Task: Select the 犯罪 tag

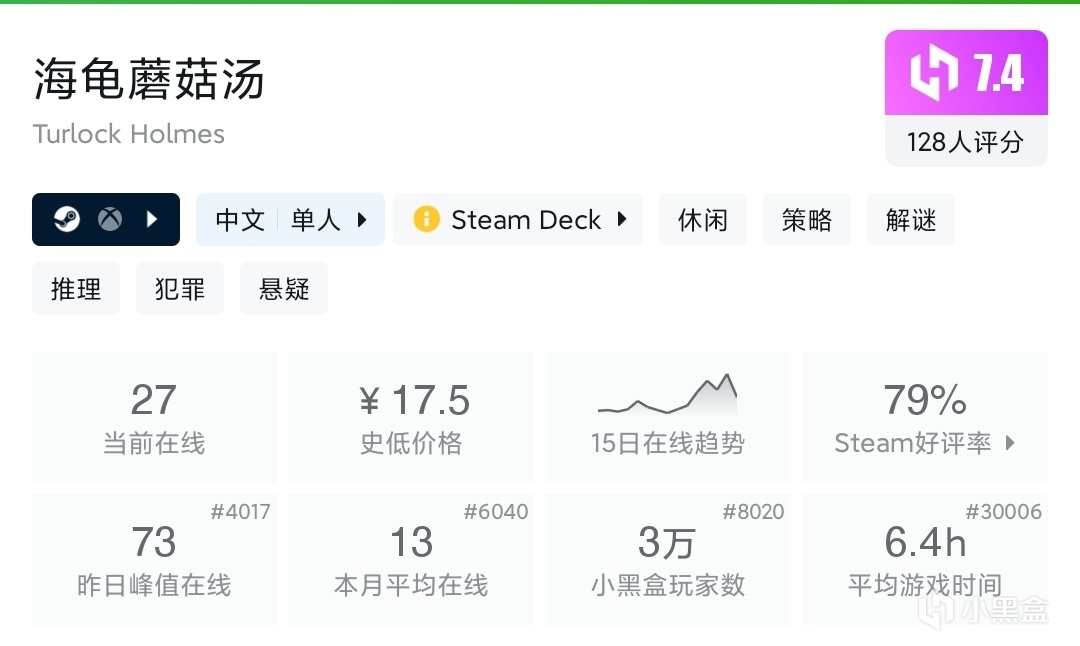Action: tap(180, 289)
